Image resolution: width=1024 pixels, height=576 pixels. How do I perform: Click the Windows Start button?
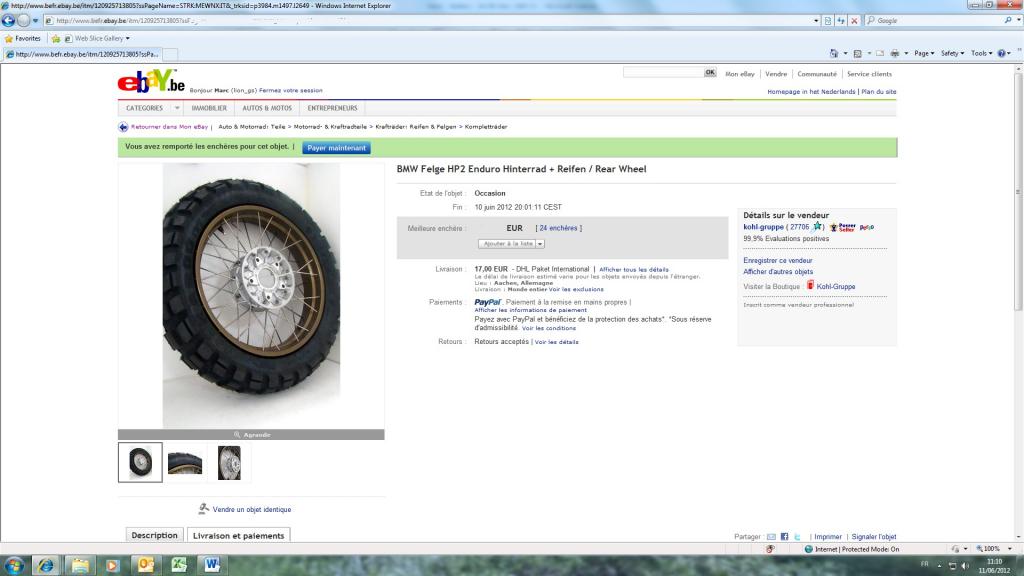coord(14,565)
